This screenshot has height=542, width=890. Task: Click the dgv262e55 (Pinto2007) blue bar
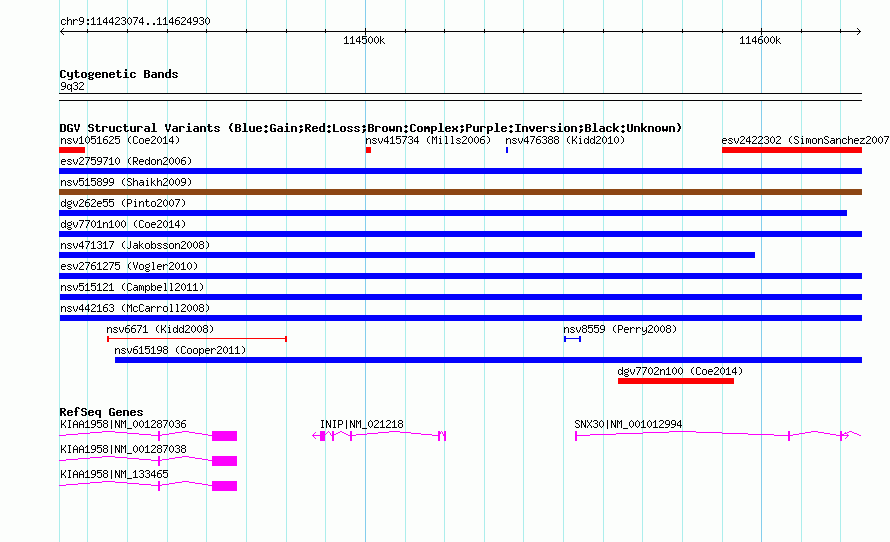453,213
